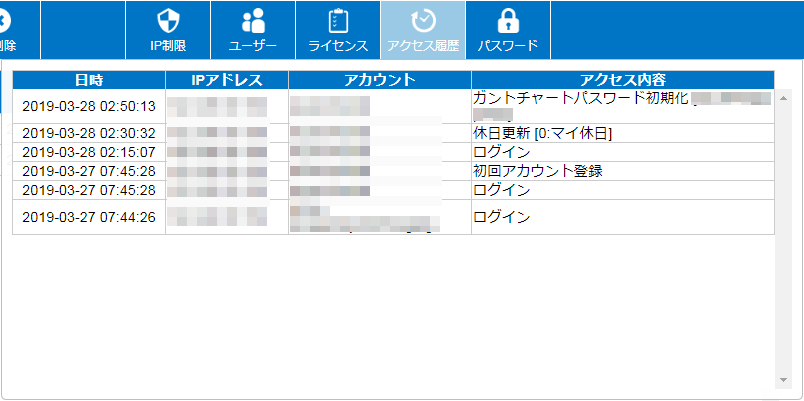
Task: Select the 2019-03-27 07:44:26 date cell
Action: tap(89, 216)
